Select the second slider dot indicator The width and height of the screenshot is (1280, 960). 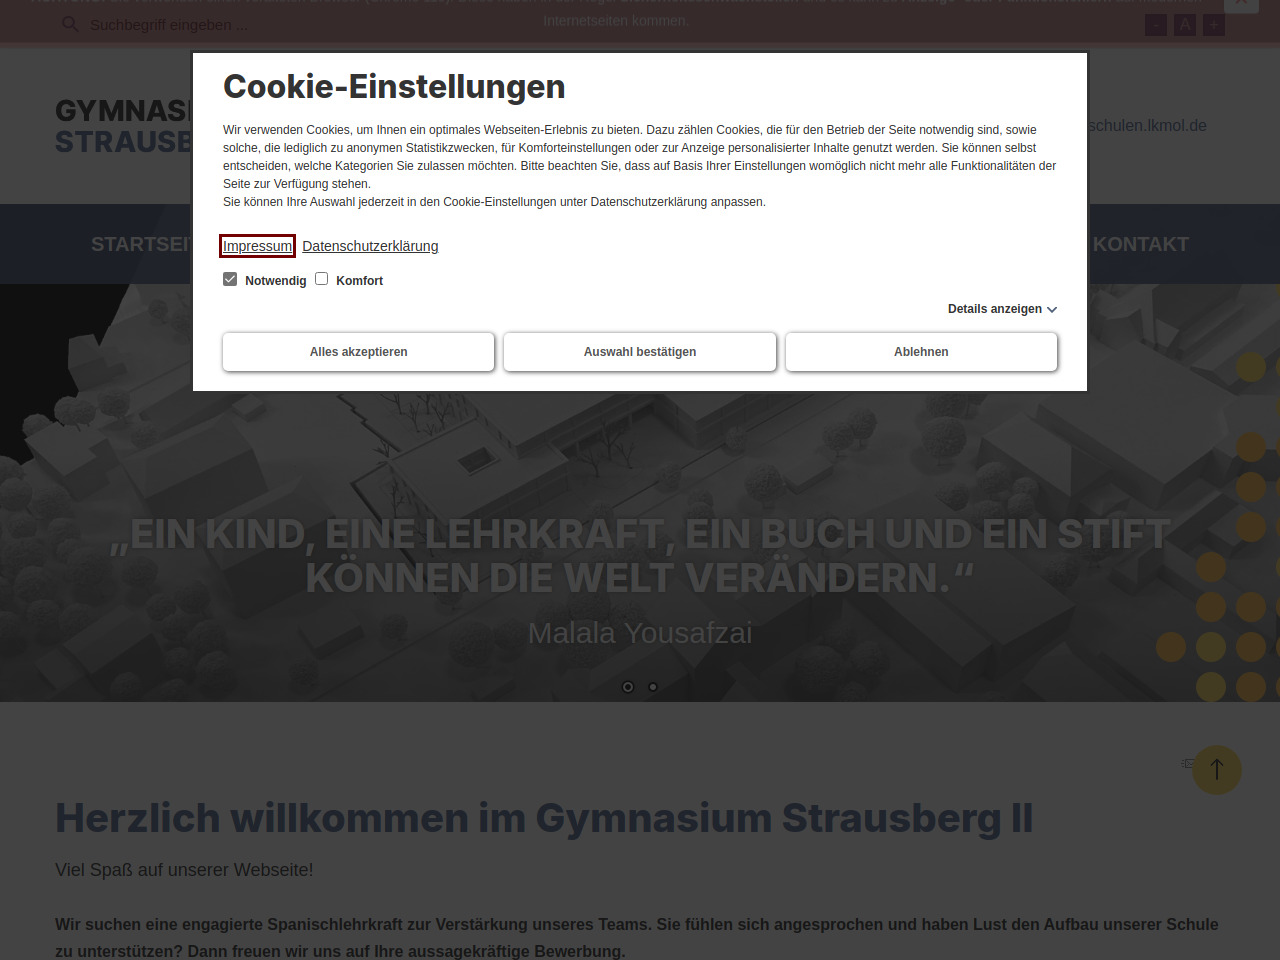click(653, 687)
